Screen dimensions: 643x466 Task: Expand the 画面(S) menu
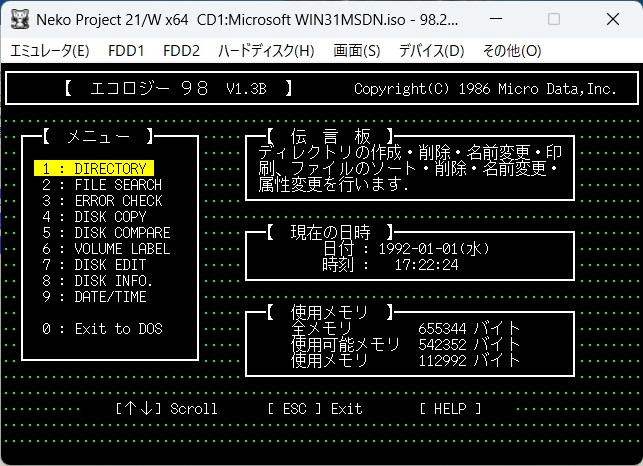point(357,50)
